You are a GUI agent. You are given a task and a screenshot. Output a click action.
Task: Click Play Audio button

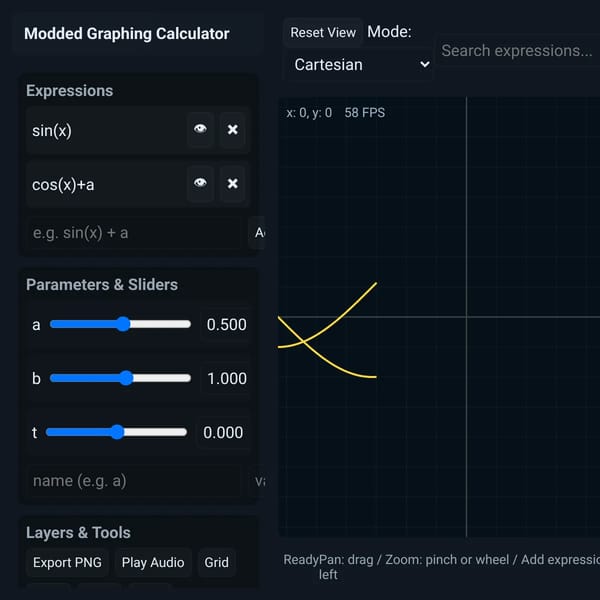point(153,562)
